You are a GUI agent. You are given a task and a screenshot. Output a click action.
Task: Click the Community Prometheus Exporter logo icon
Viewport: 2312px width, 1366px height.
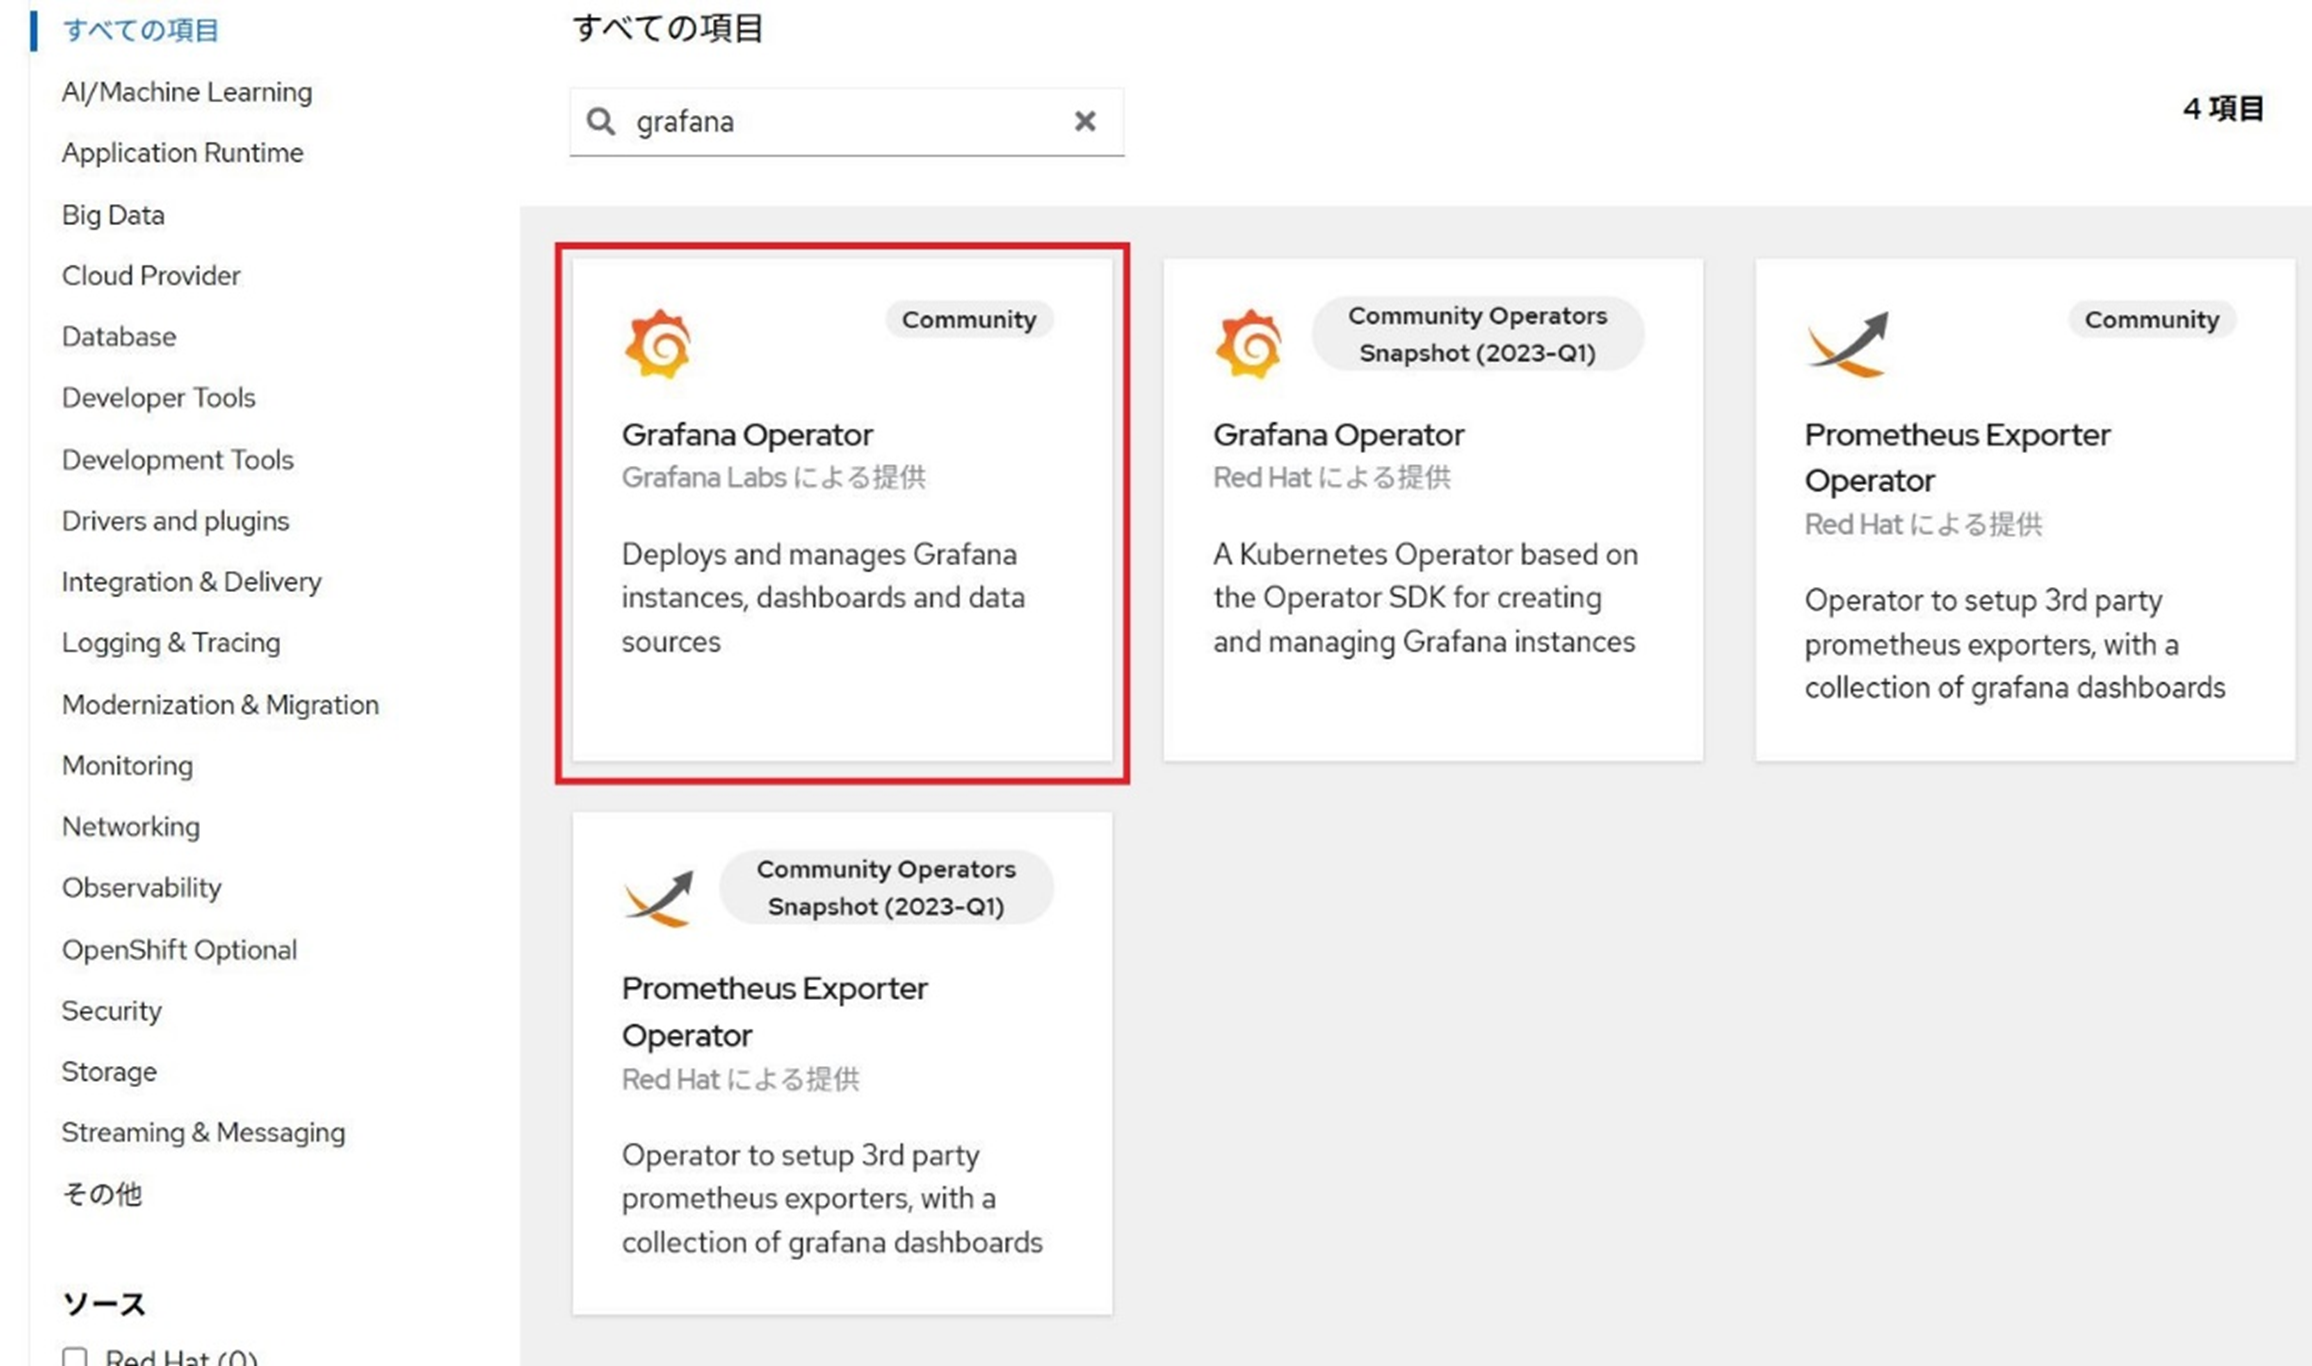coord(1848,345)
